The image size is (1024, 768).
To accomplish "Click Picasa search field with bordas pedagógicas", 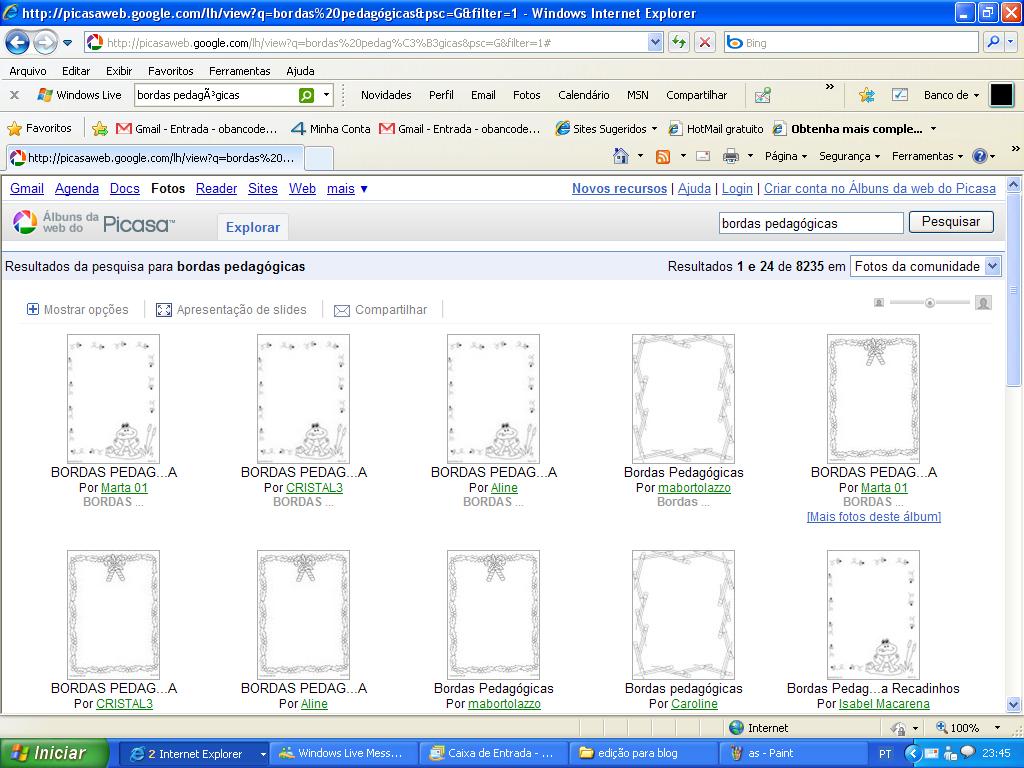I will pyautogui.click(x=811, y=223).
